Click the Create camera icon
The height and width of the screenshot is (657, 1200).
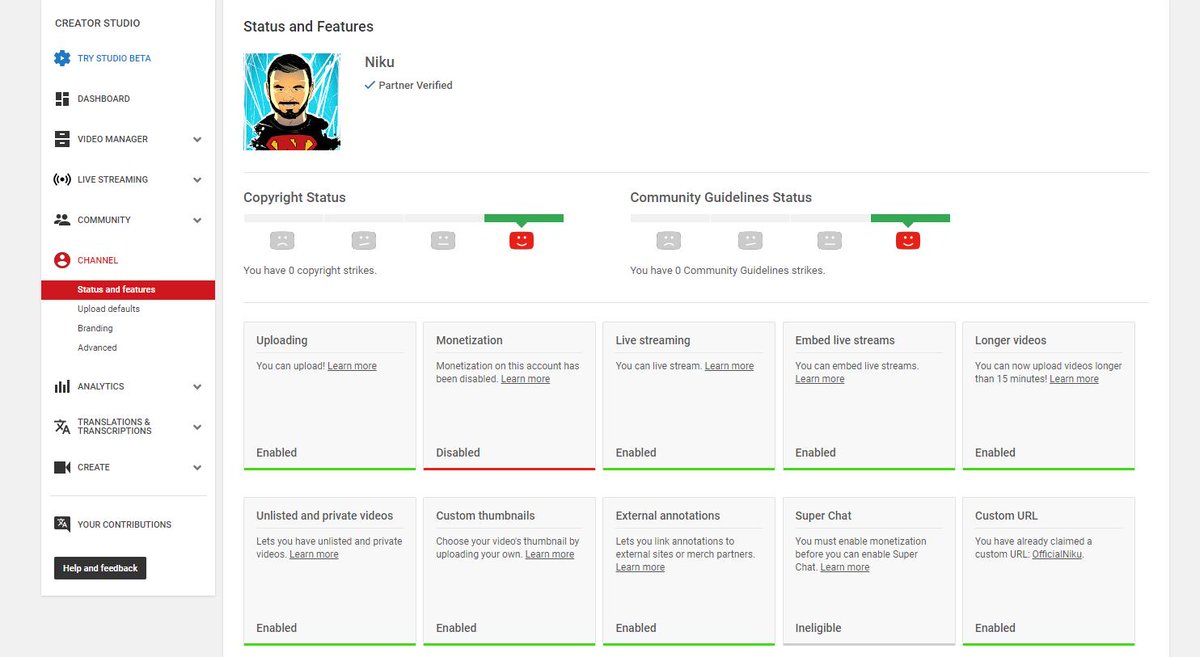[62, 467]
